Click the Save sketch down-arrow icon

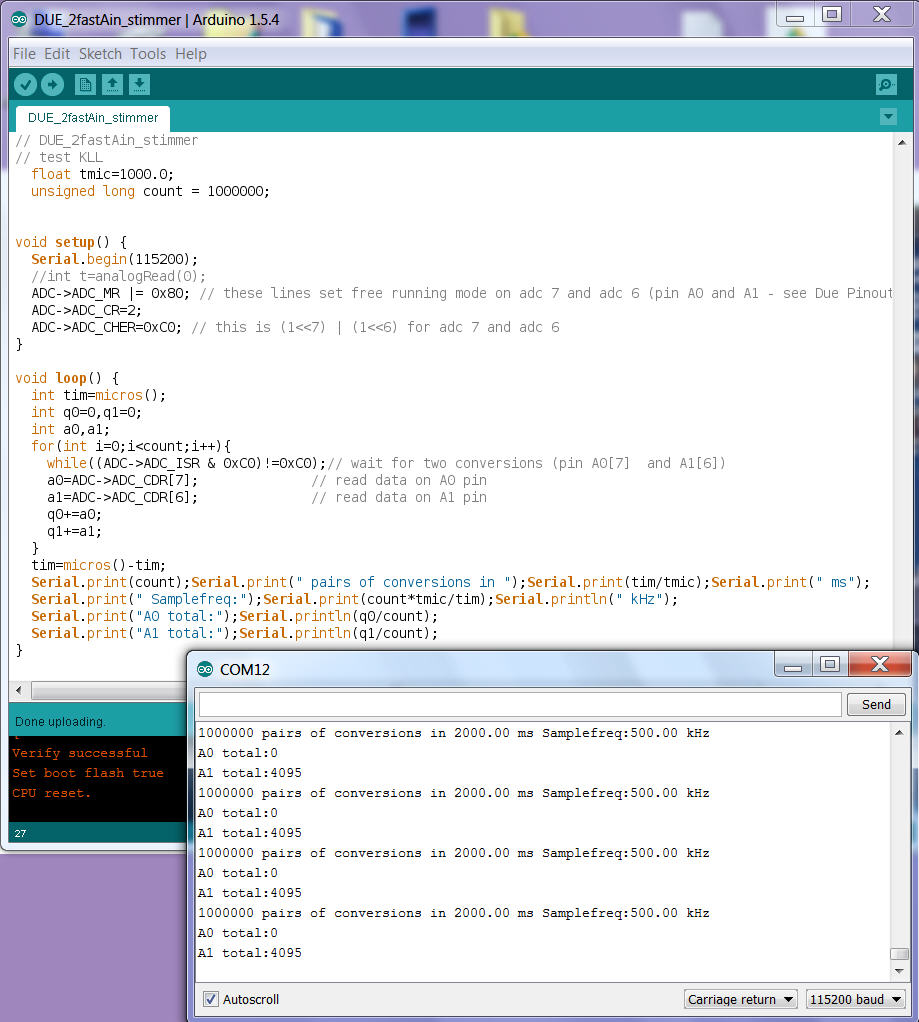[140, 85]
